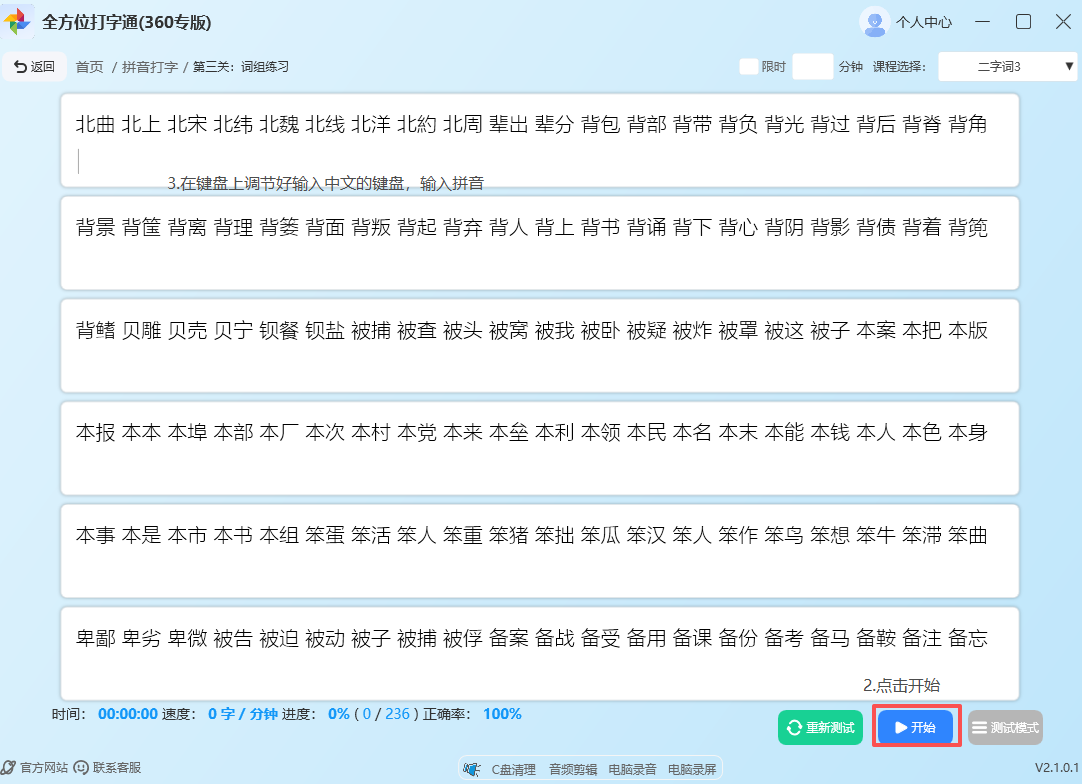The width and height of the screenshot is (1082, 784).
Task: Open 个人中心 user avatar icon
Action: (874, 22)
